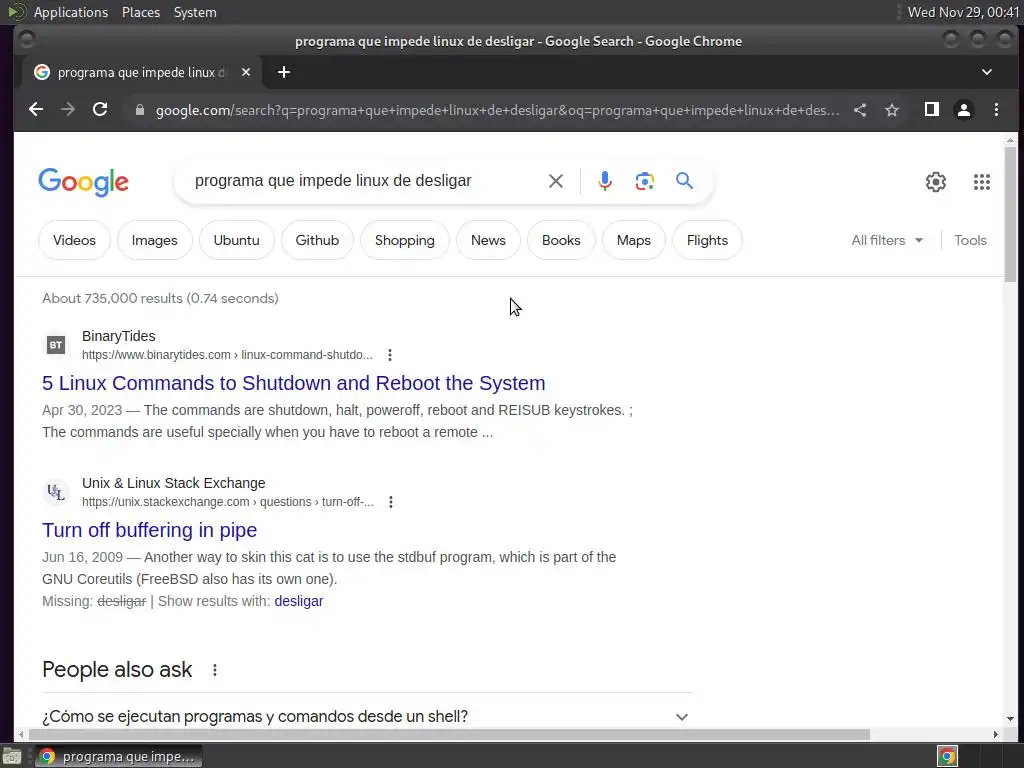Click the 'BinaryTides' site name
Viewport: 1024px width, 768px height.
(x=119, y=336)
